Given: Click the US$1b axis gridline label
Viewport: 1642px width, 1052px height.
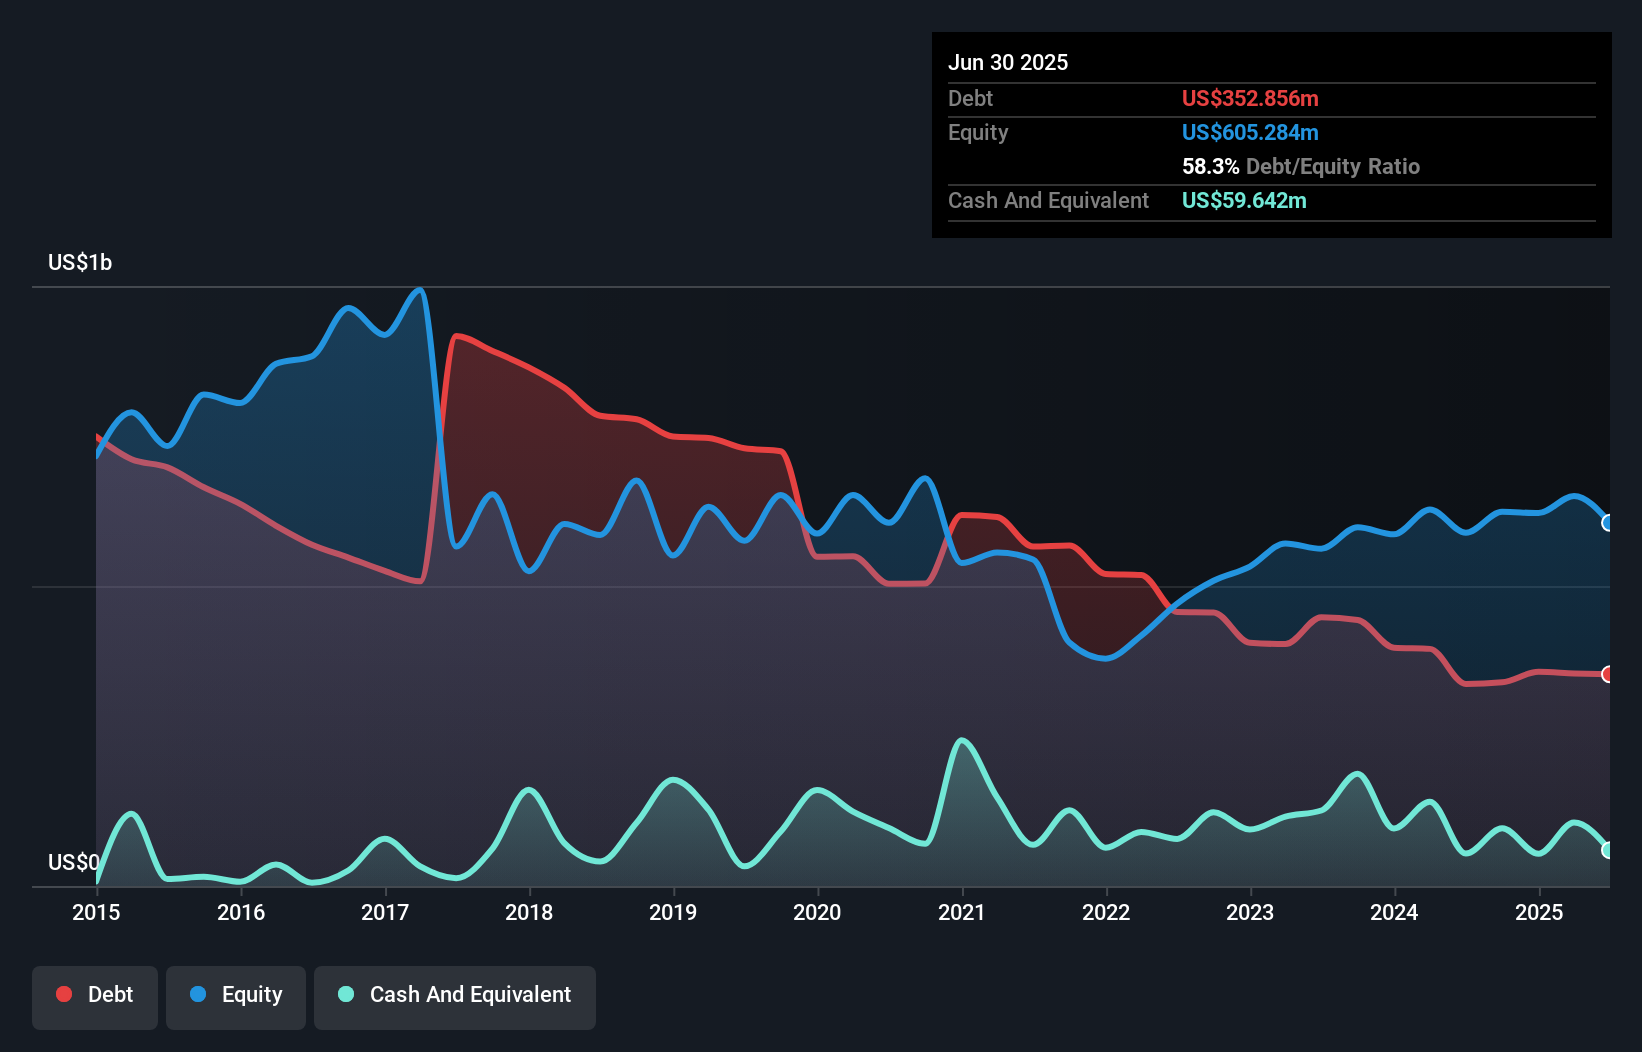Looking at the screenshot, I should 80,262.
